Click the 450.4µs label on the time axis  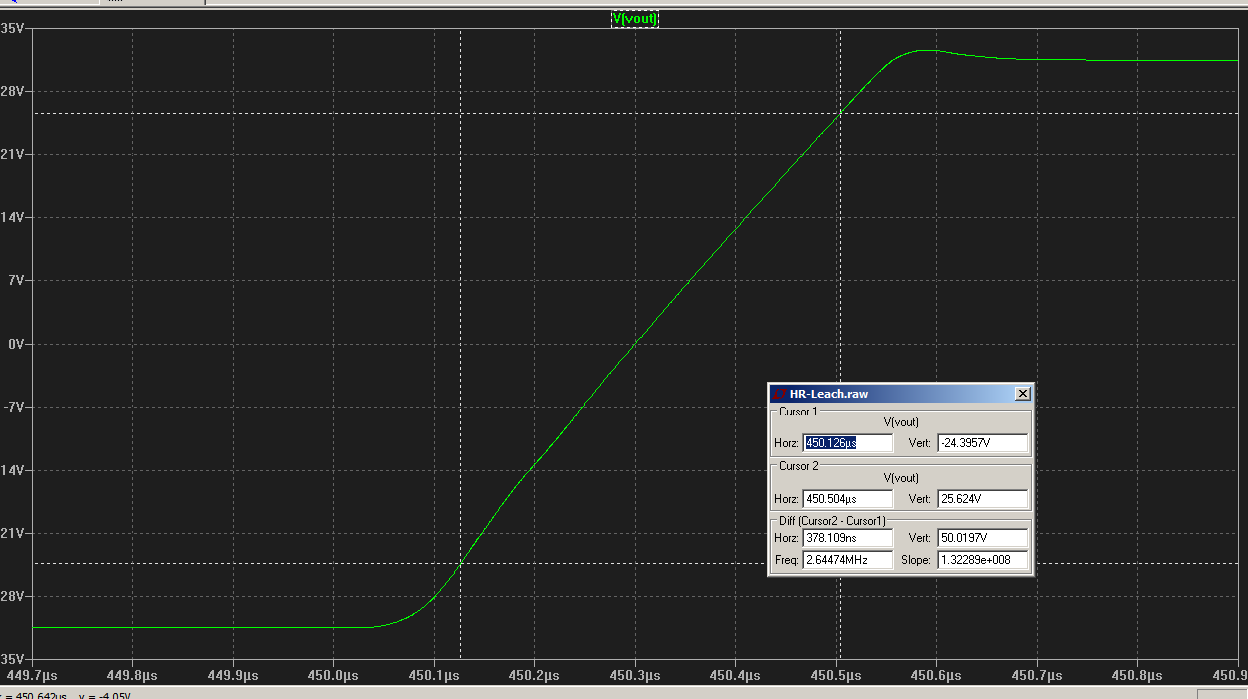736,674
